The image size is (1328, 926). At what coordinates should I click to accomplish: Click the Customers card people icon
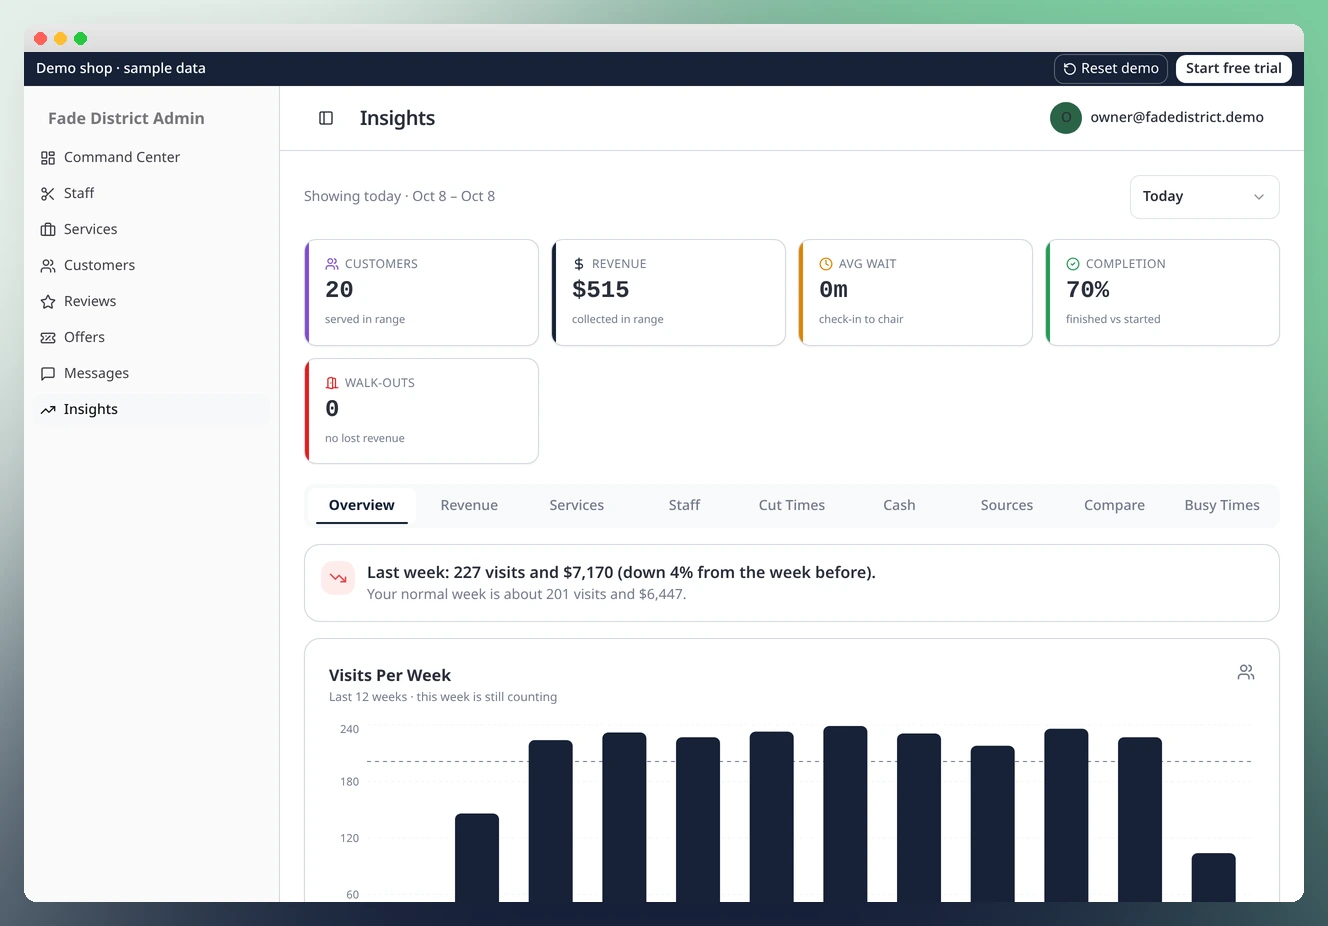pos(332,264)
